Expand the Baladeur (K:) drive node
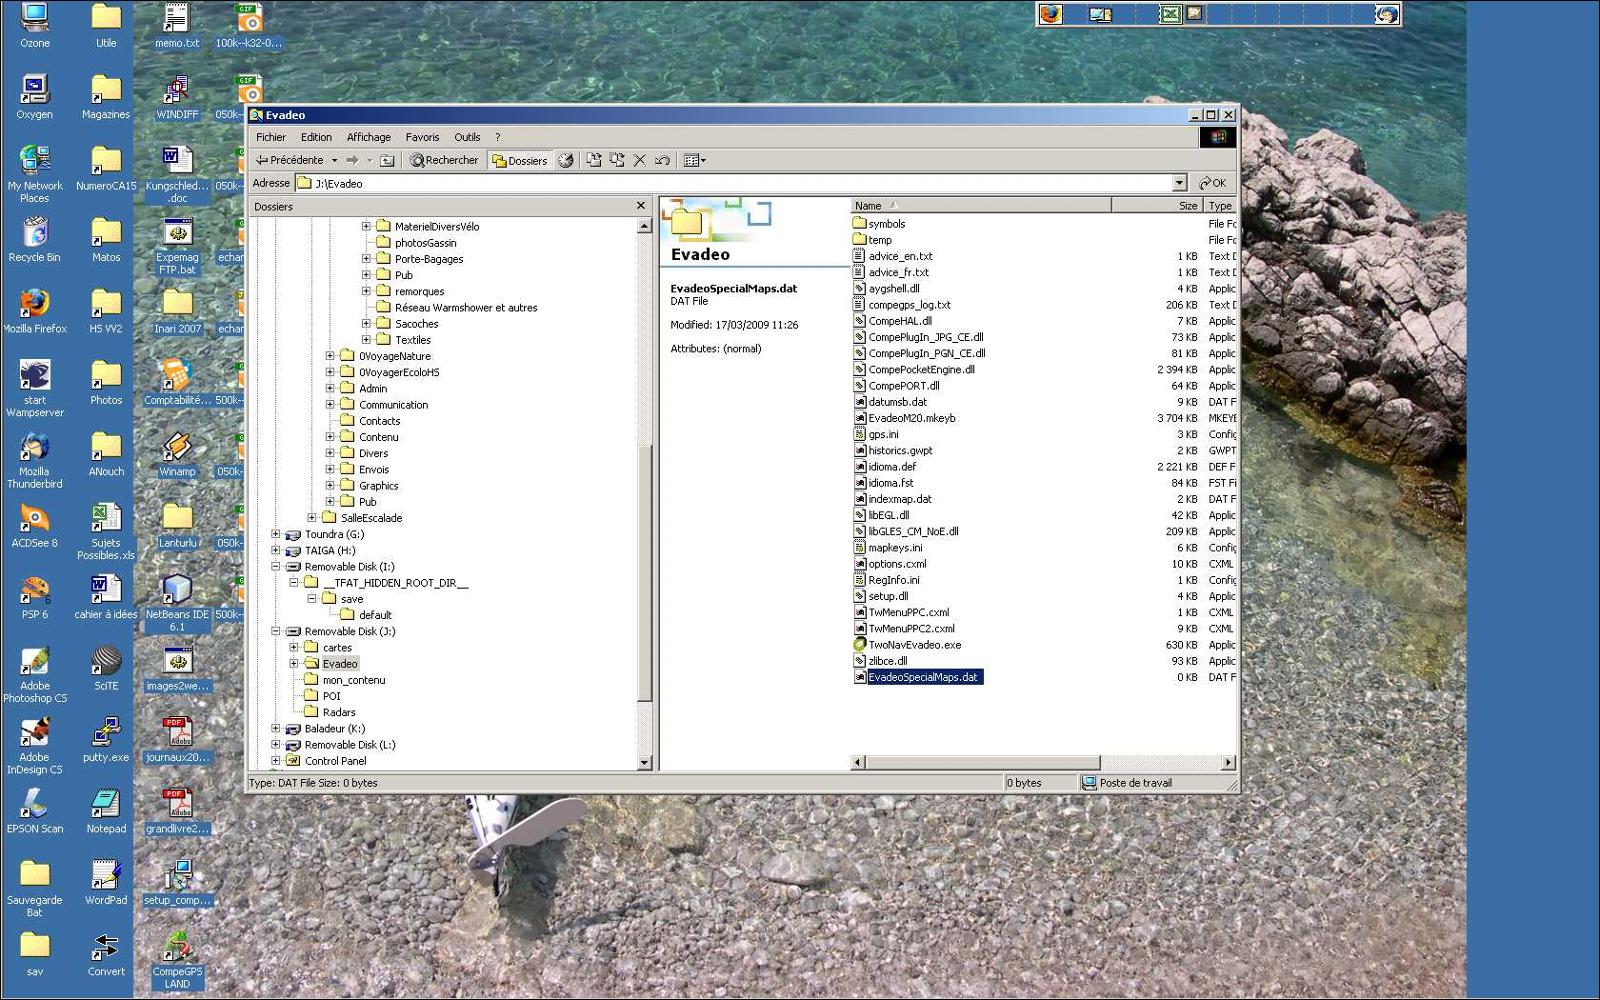The image size is (1600, 1000). tap(276, 728)
